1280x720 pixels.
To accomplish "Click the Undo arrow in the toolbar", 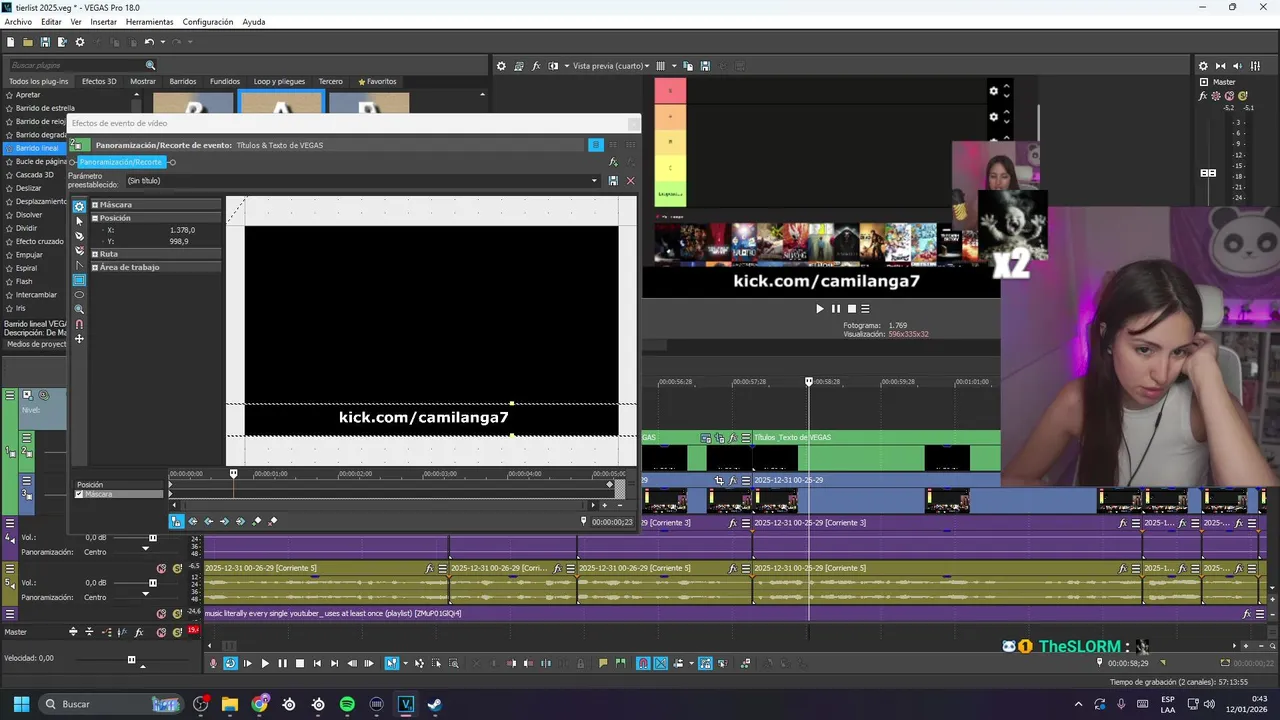I will (149, 42).
